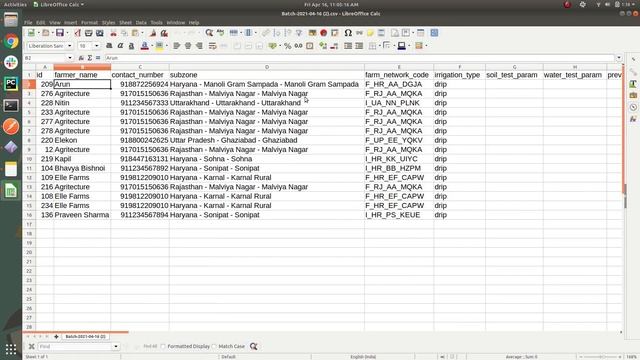Open Terminal from the dock

(11, 105)
